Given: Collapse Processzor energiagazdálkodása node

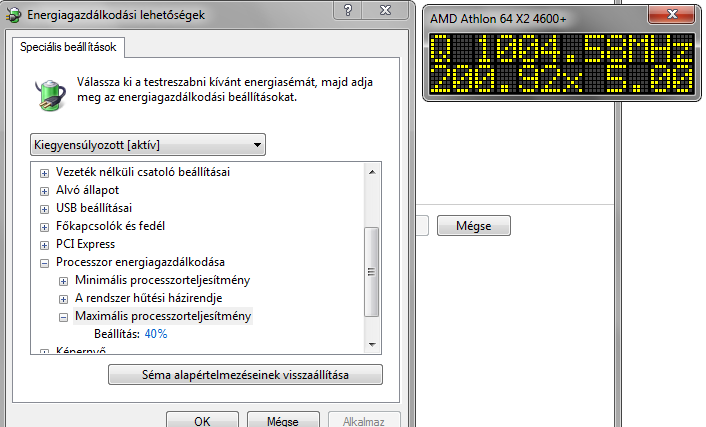Looking at the screenshot, I should point(44,263).
